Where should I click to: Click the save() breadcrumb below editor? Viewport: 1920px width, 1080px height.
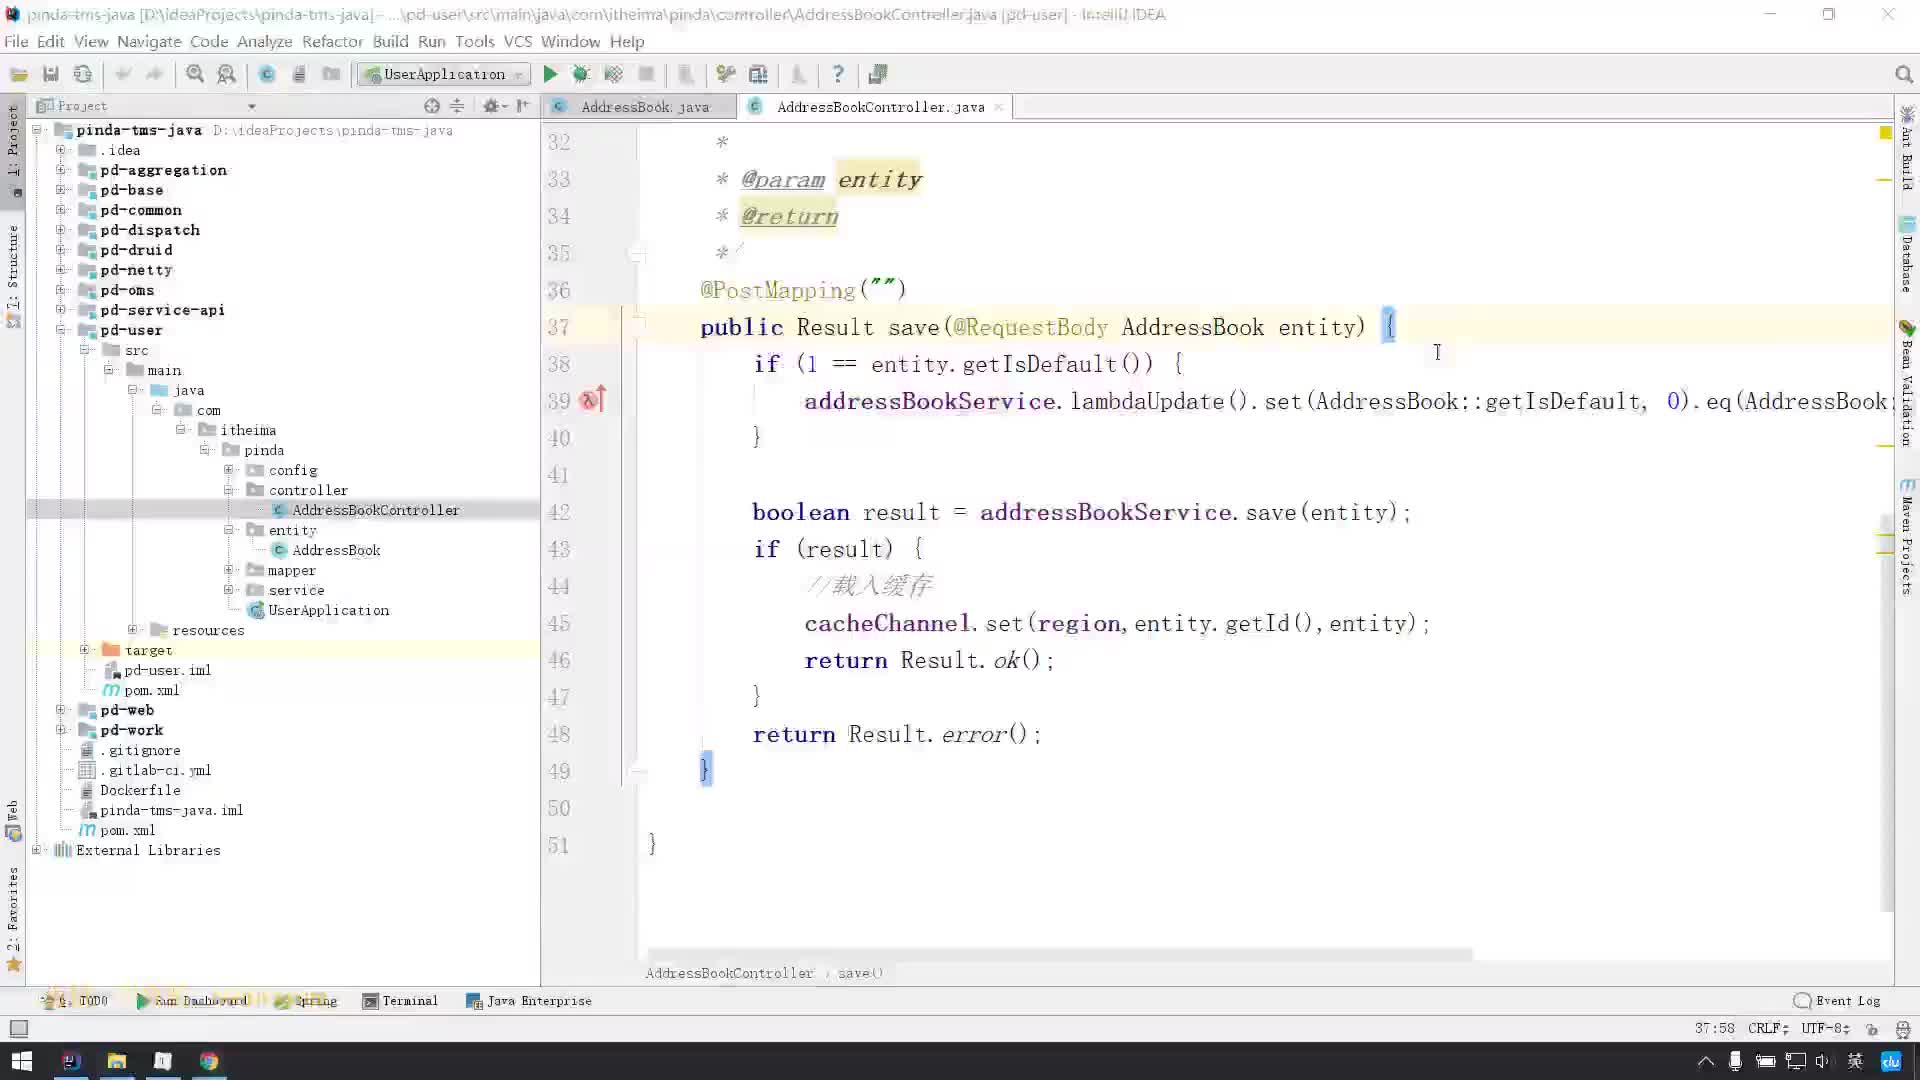click(x=860, y=973)
